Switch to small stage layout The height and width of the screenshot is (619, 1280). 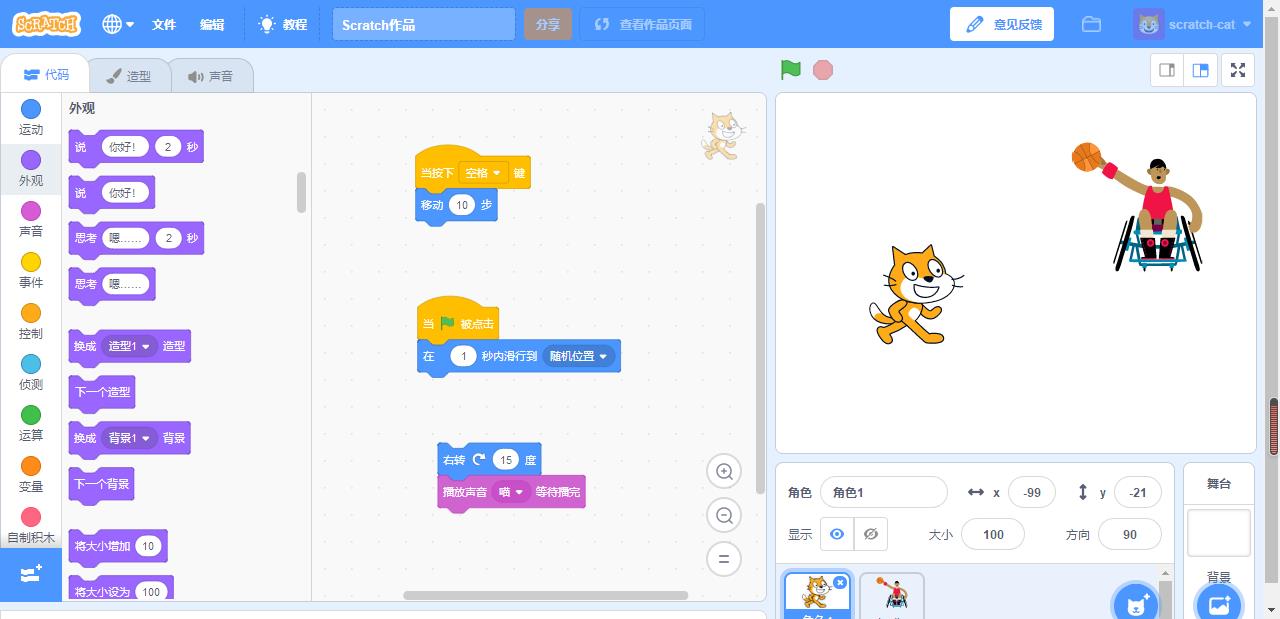pyautogui.click(x=1167, y=70)
